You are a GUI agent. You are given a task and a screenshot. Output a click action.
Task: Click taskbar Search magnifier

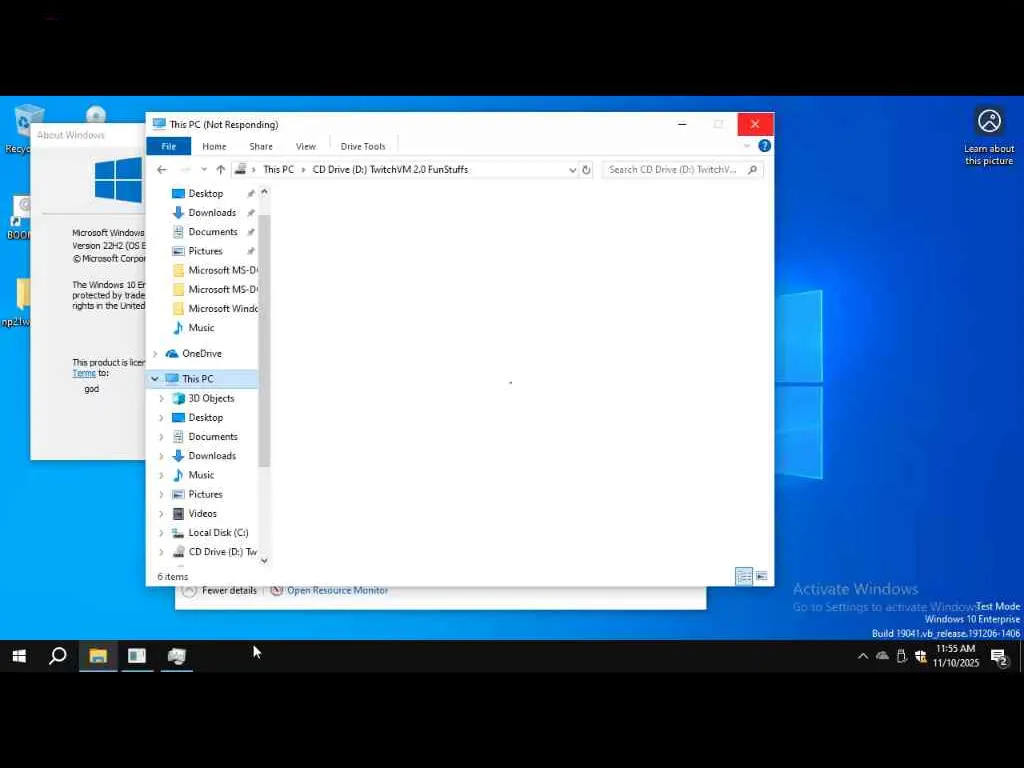(57, 656)
